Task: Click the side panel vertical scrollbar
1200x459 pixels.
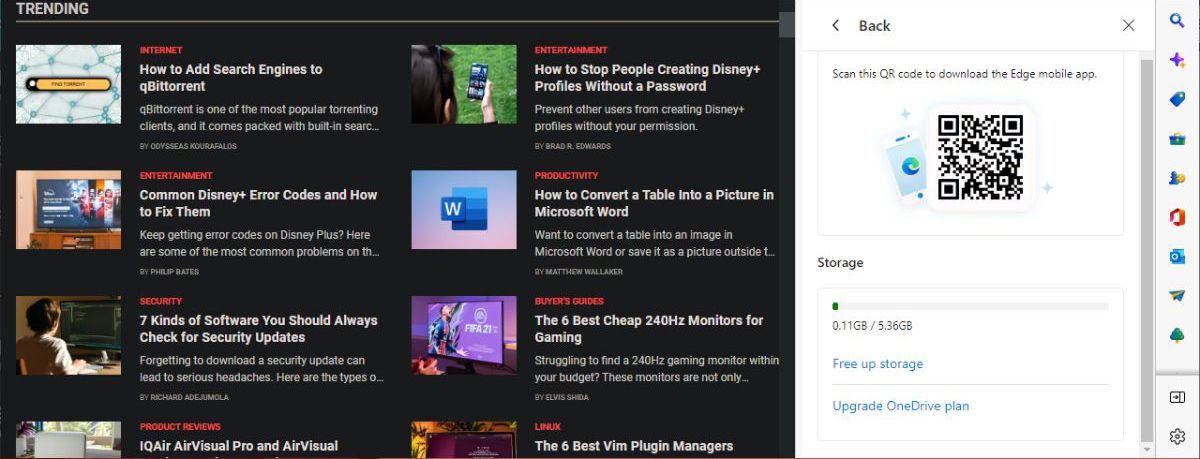Action: (1147, 250)
